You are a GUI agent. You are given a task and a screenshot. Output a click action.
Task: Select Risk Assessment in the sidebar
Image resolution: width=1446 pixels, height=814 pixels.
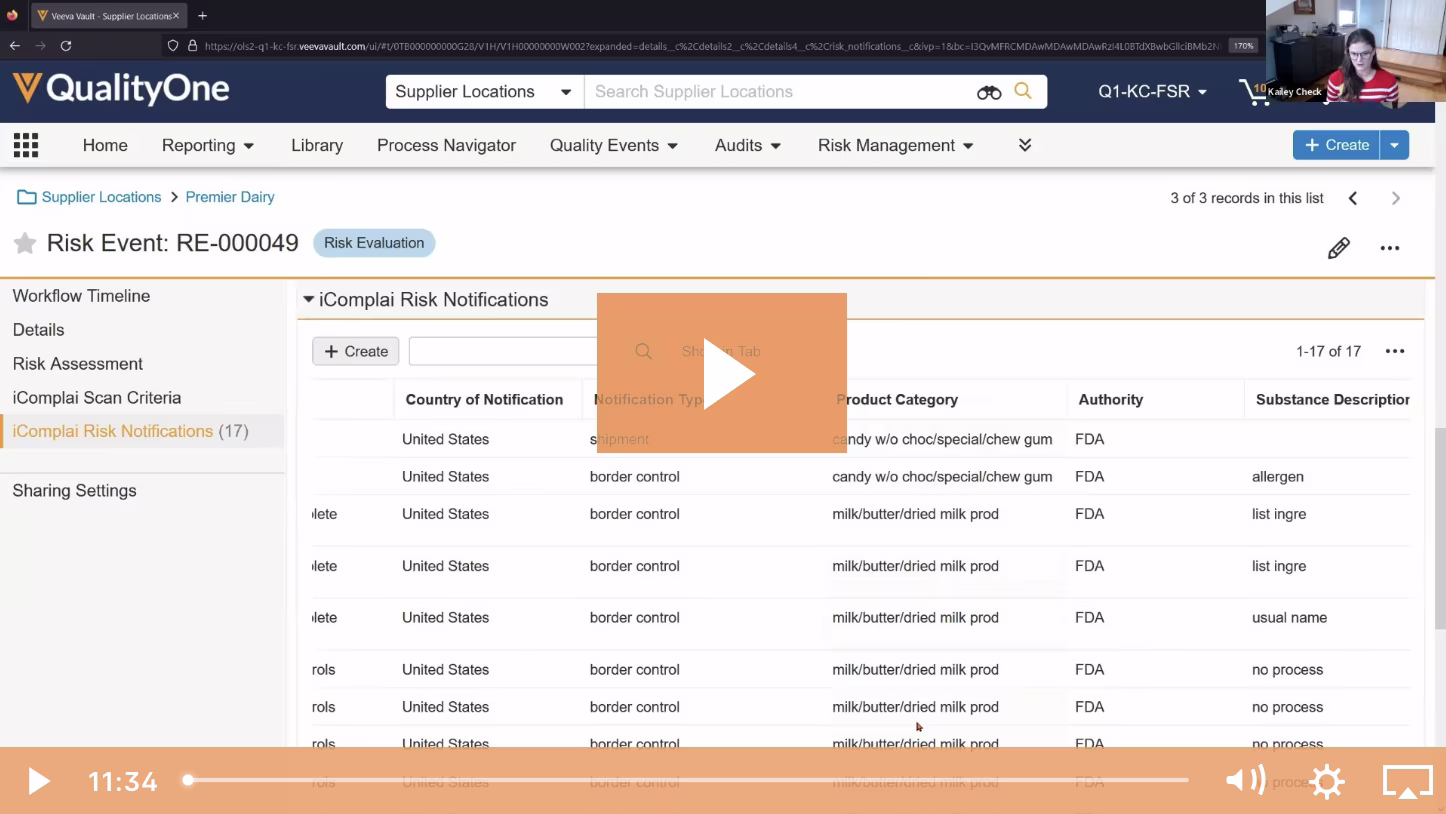click(x=77, y=364)
